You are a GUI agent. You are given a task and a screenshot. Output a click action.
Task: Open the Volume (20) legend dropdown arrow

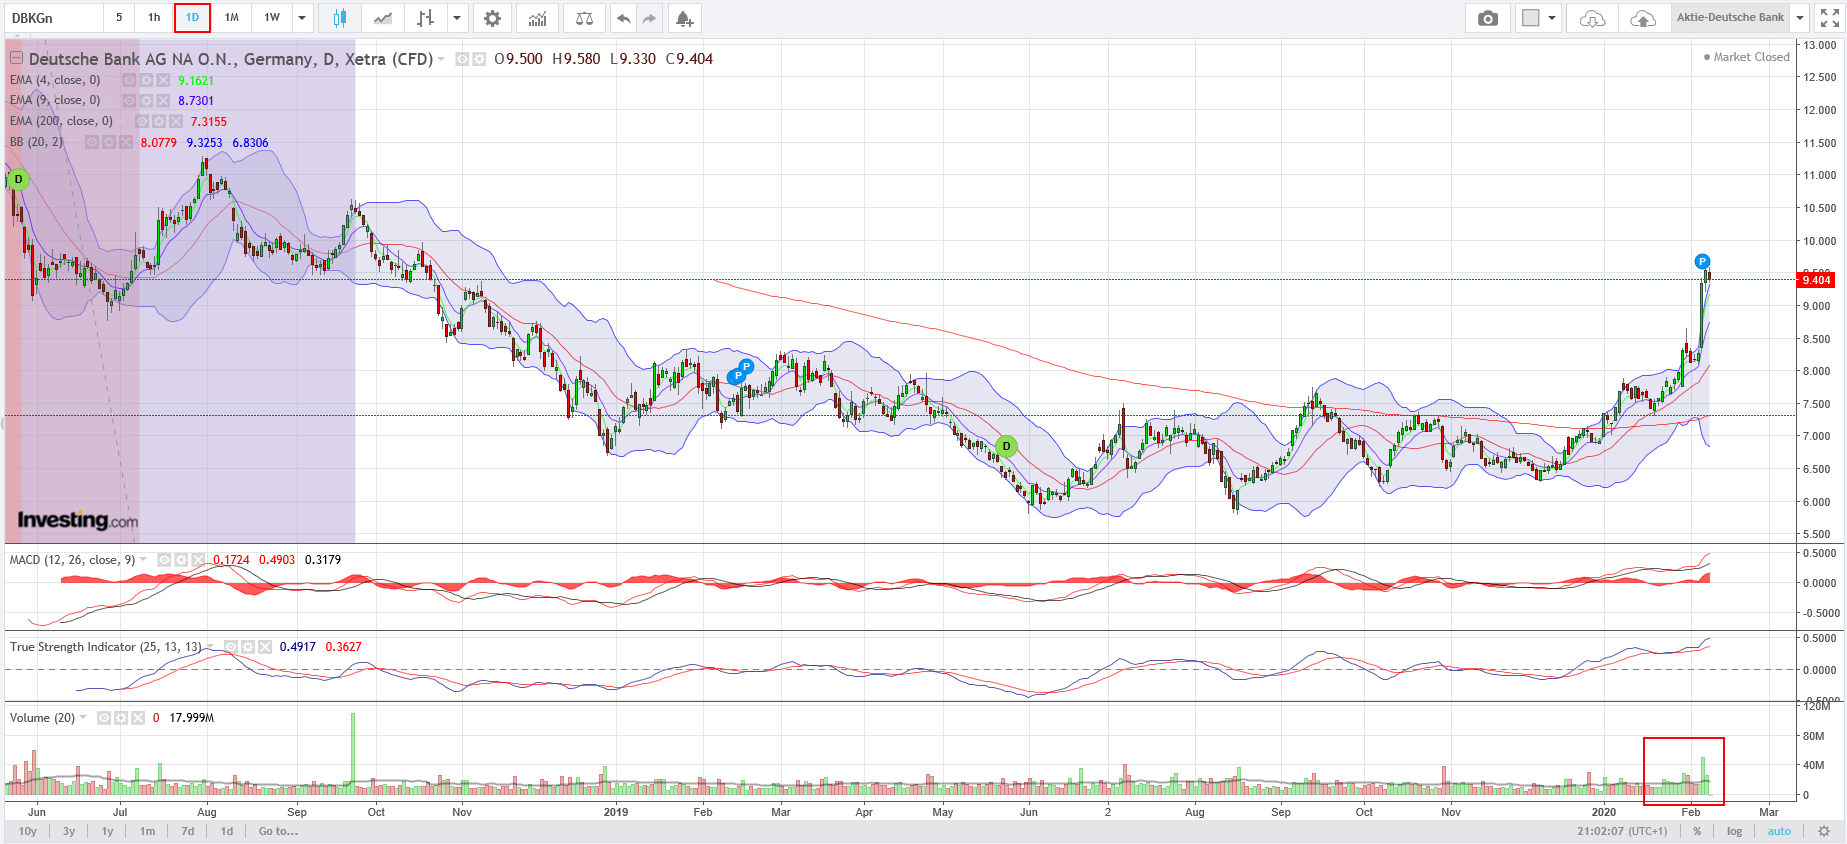tap(83, 718)
